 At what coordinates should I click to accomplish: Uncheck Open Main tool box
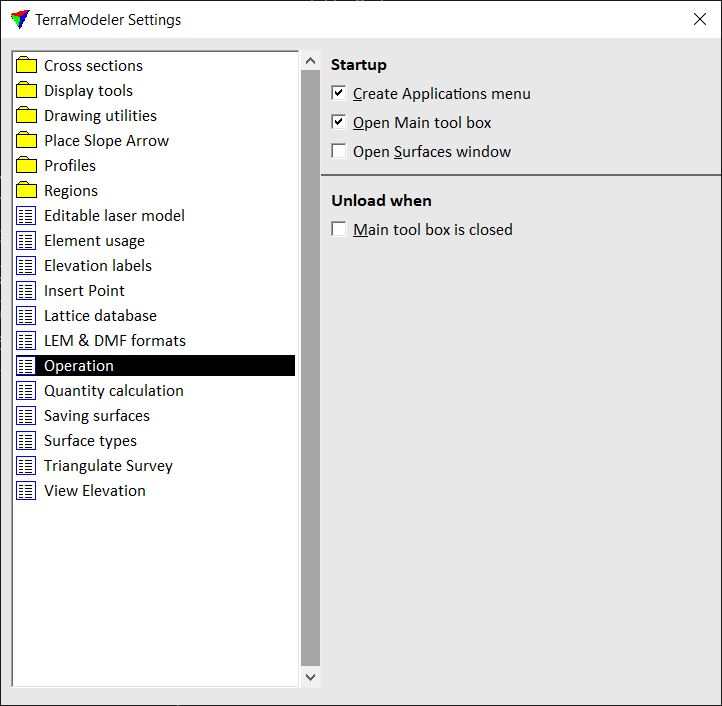click(x=340, y=123)
